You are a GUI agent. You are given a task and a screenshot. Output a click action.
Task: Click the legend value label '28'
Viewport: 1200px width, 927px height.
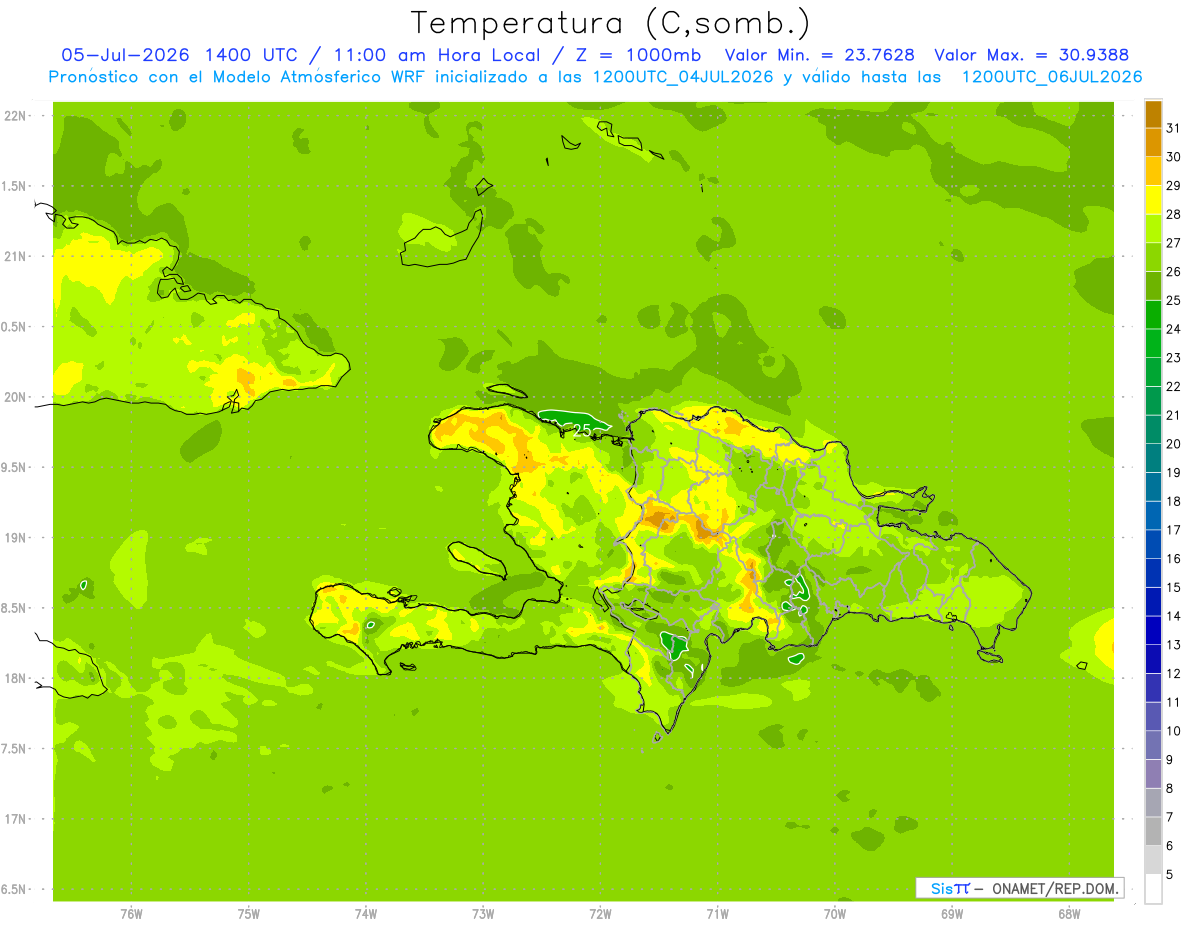(1173, 214)
